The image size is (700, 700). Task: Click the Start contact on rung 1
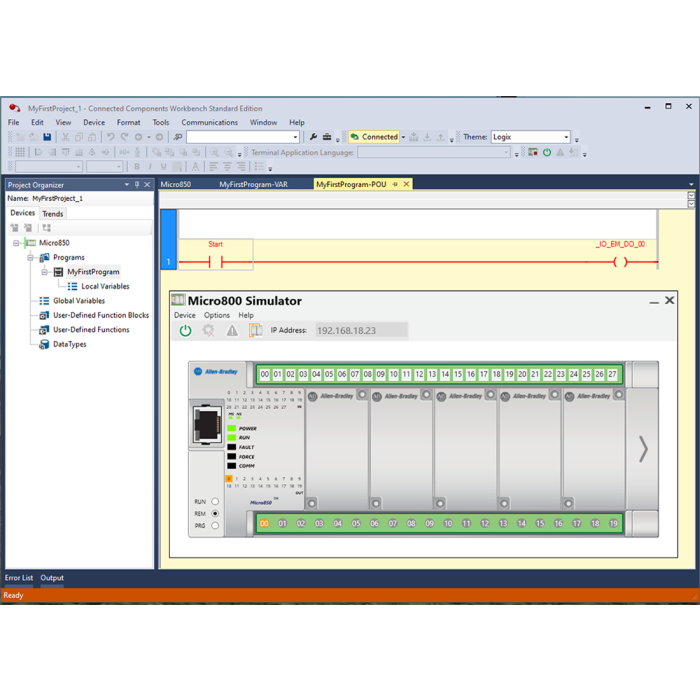(215, 262)
